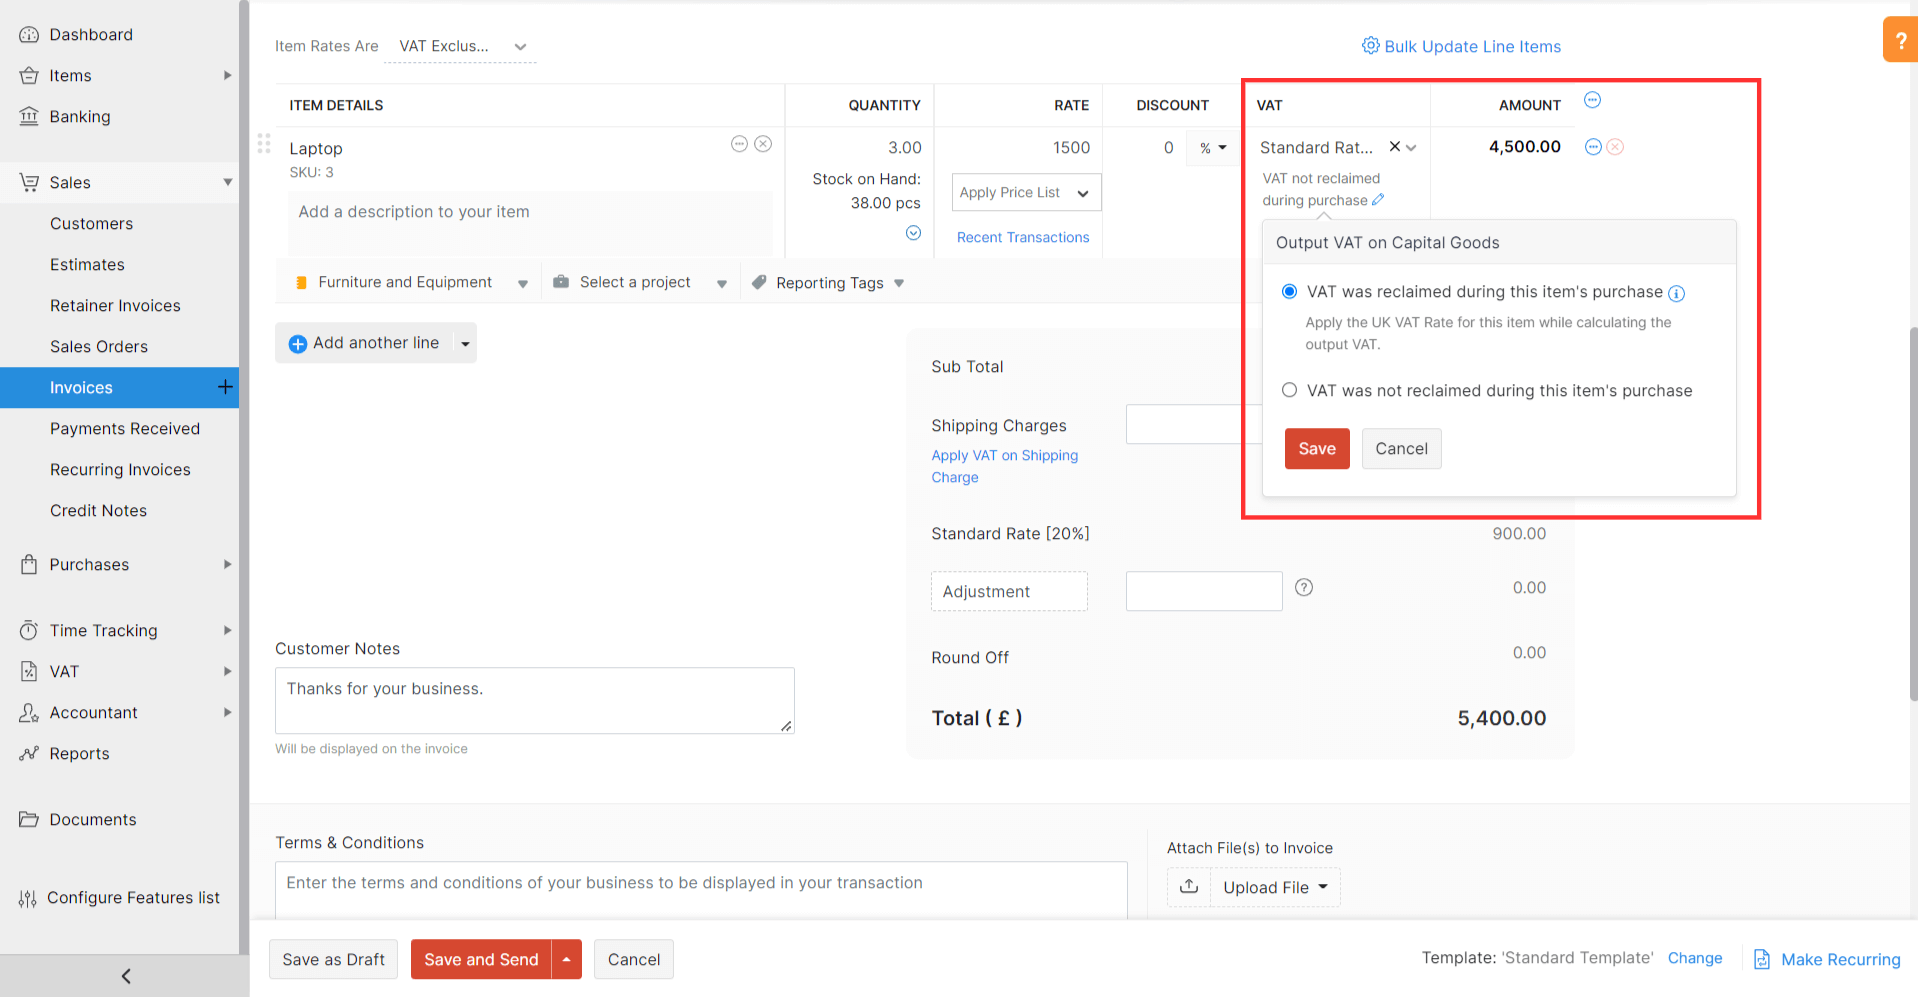Open Customers in the Sales menu
Viewport: 1918px width, 997px height.
(x=91, y=224)
